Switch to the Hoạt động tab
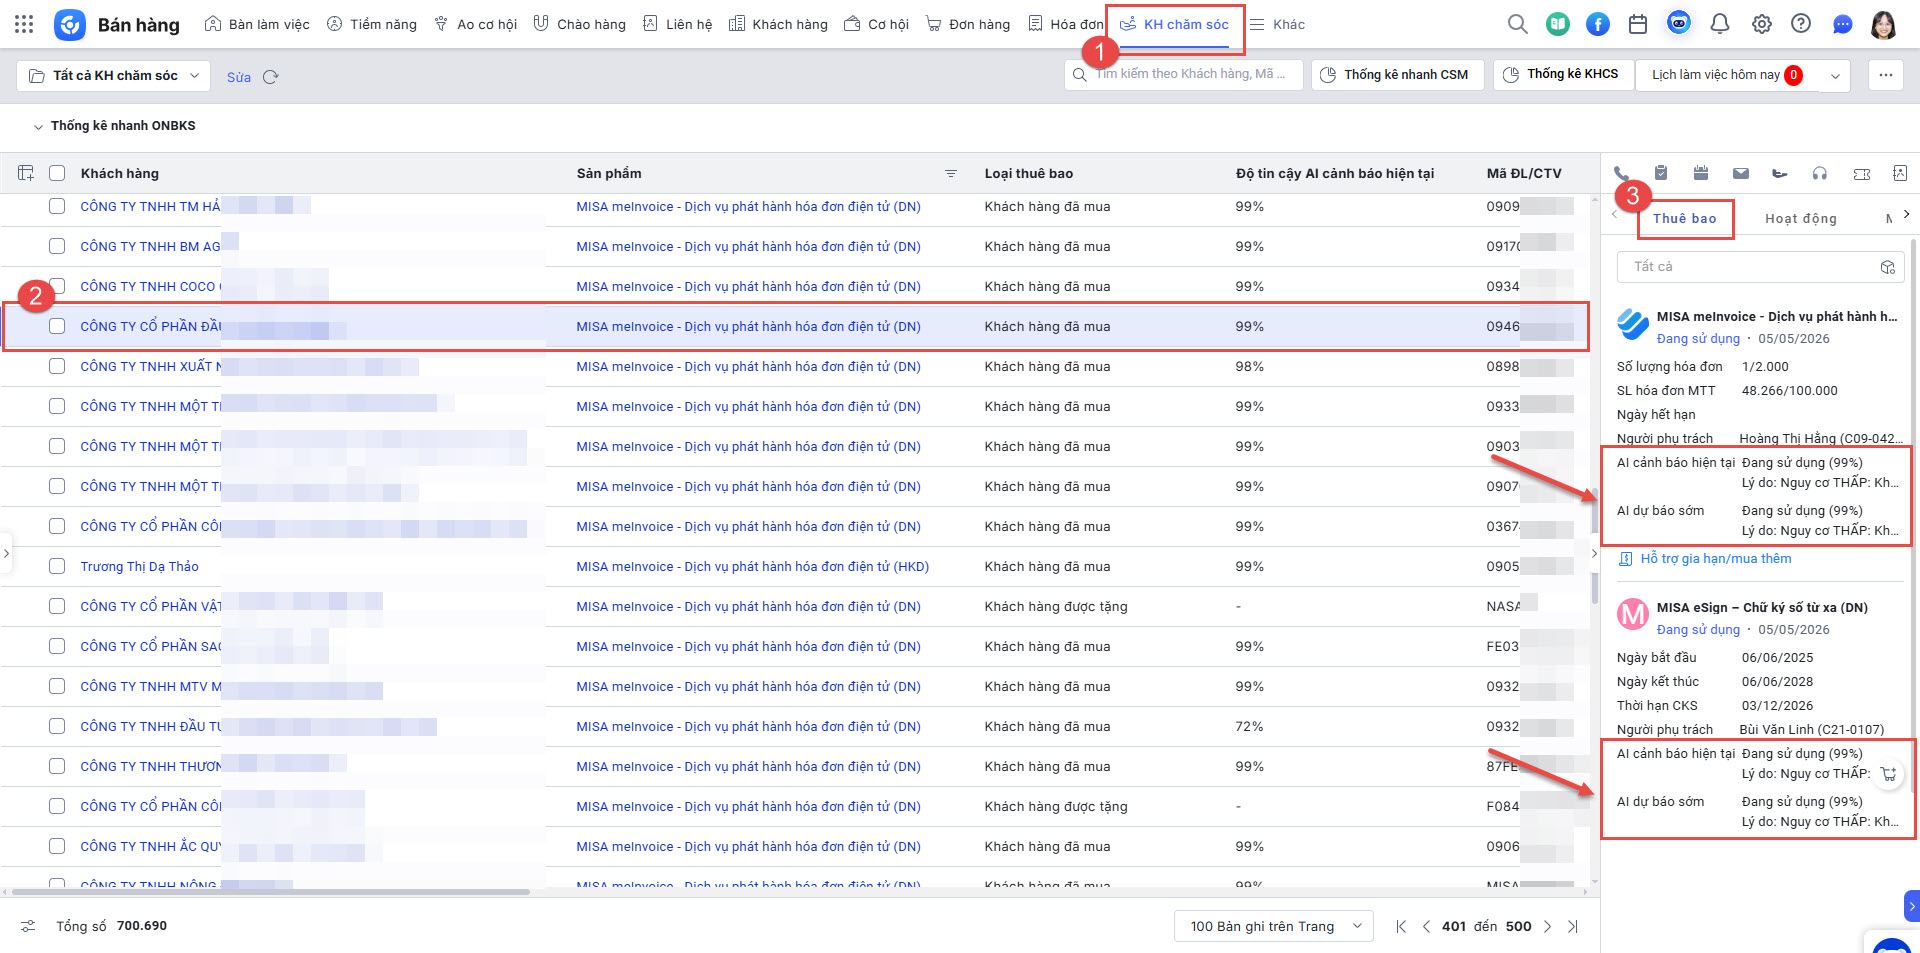The height and width of the screenshot is (953, 1920). pos(1800,218)
